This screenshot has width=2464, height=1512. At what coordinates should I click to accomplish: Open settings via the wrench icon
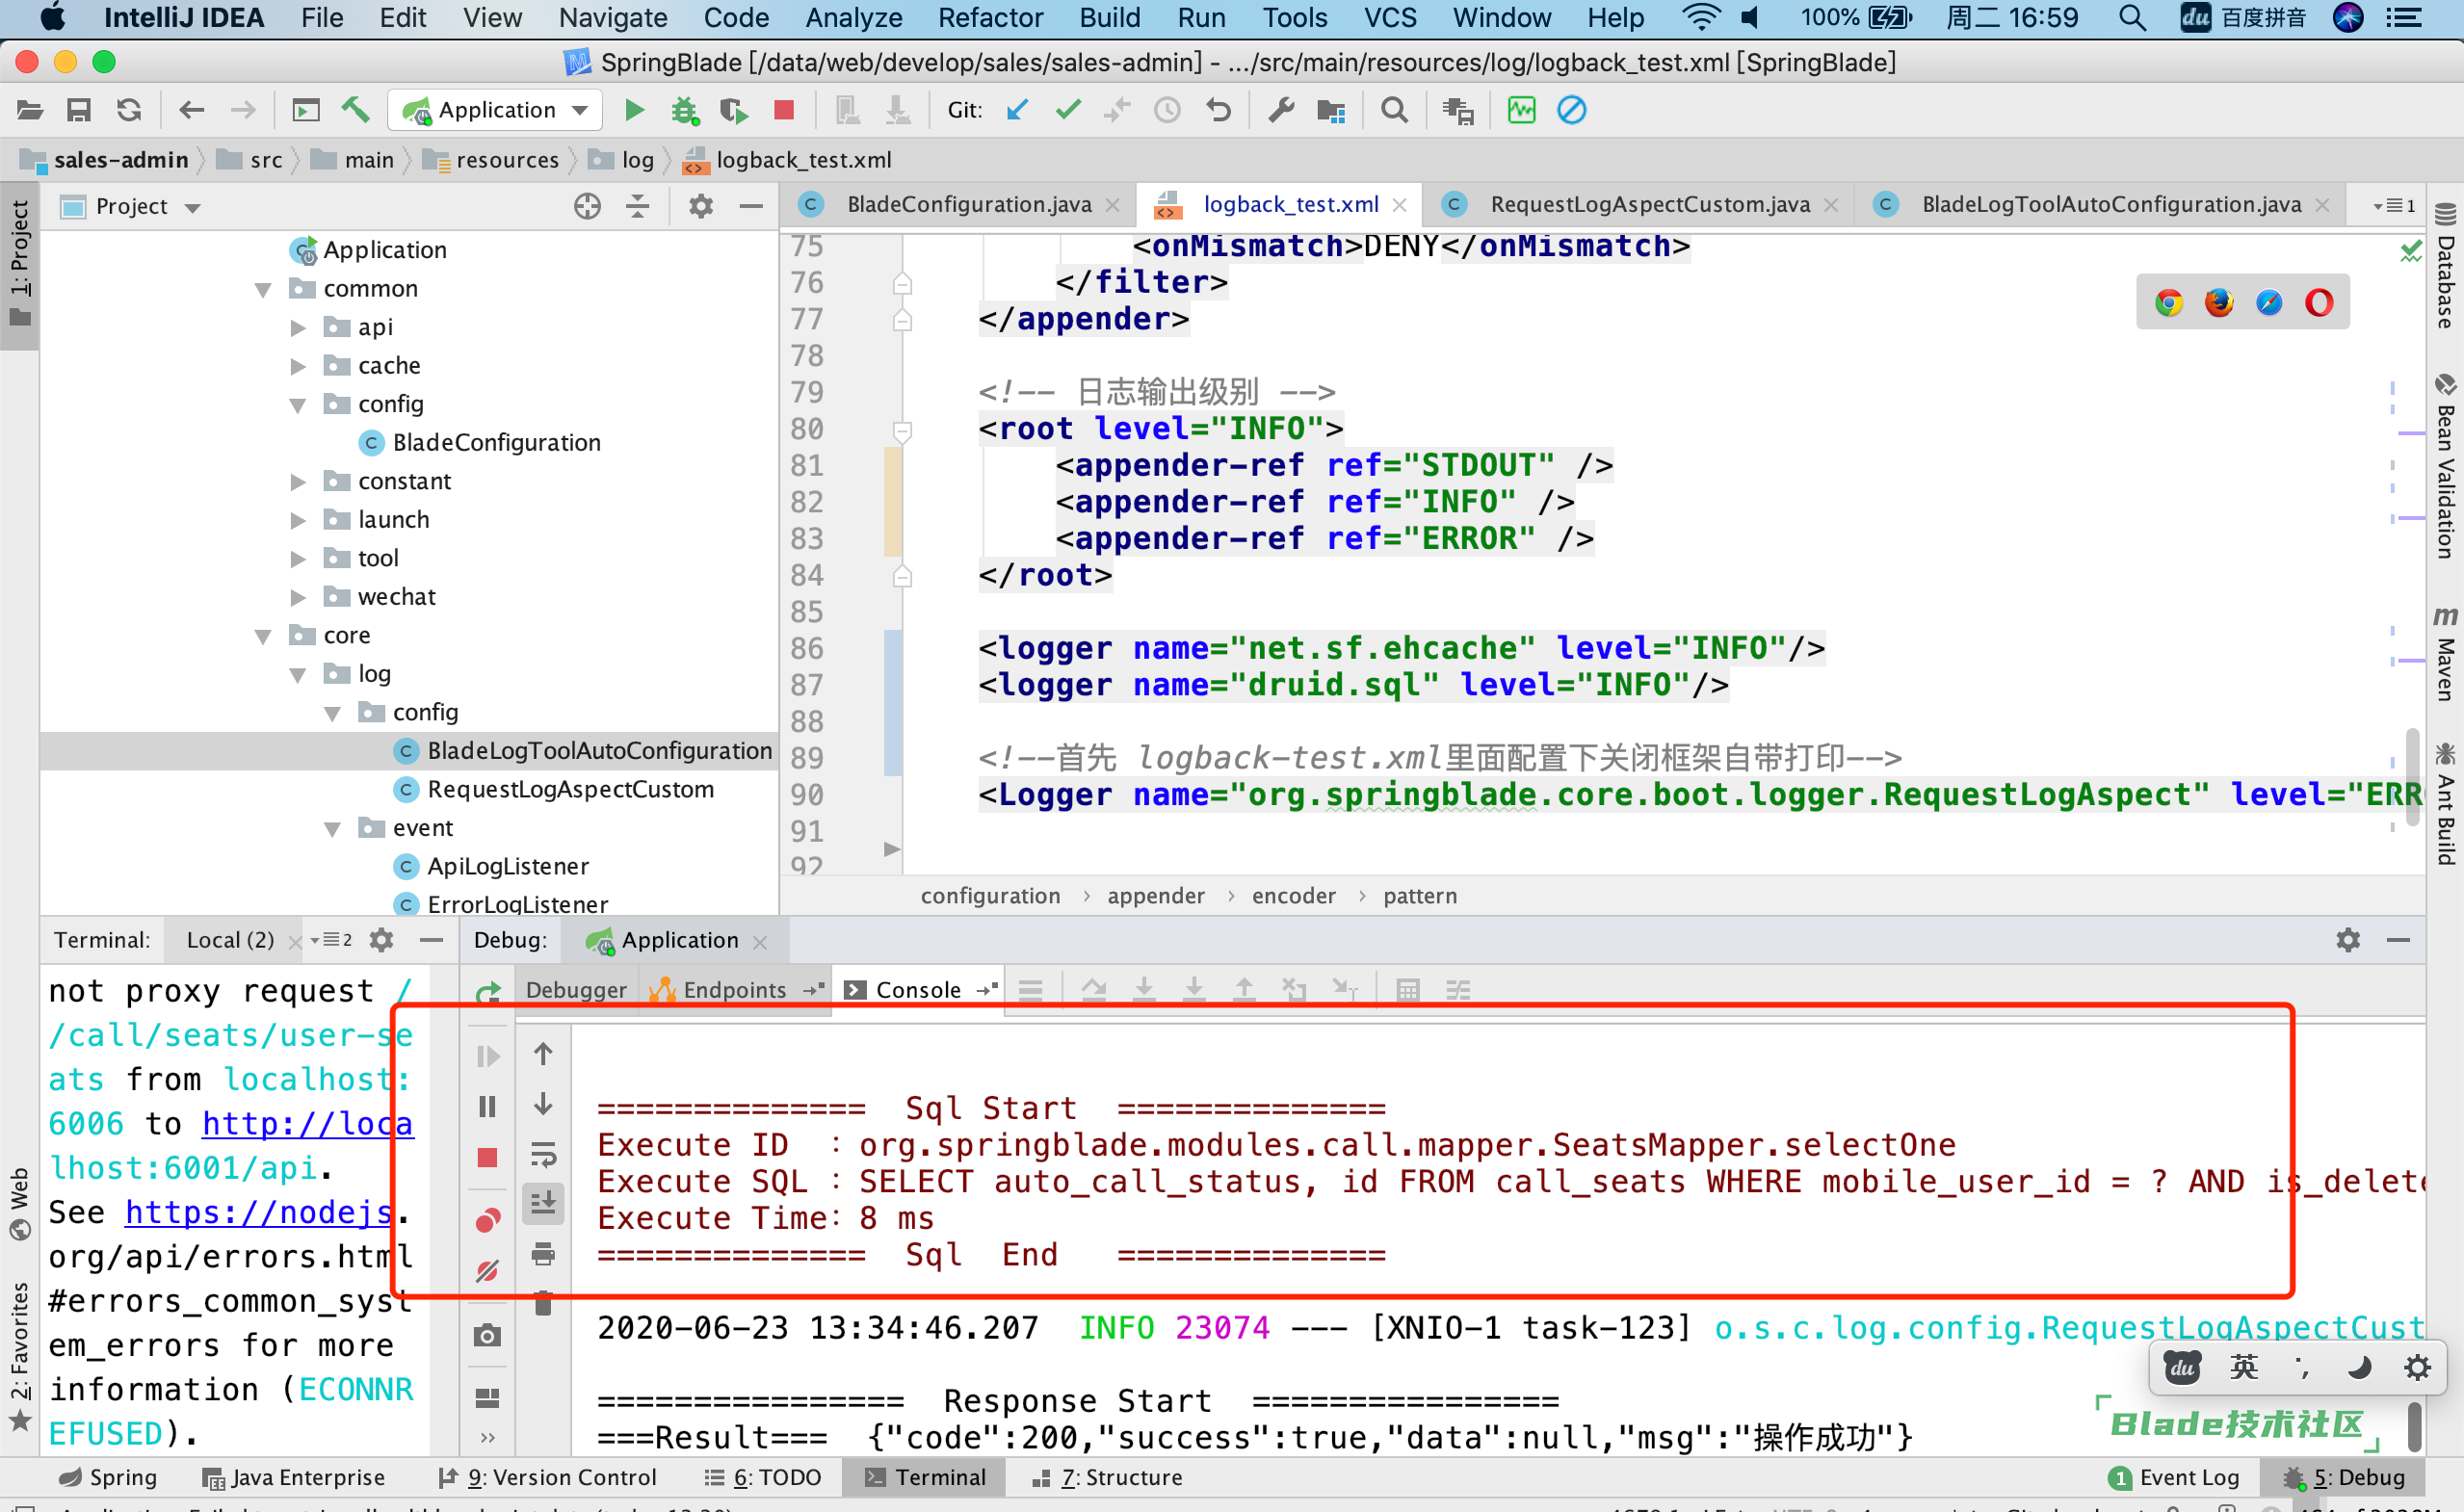click(x=1281, y=110)
